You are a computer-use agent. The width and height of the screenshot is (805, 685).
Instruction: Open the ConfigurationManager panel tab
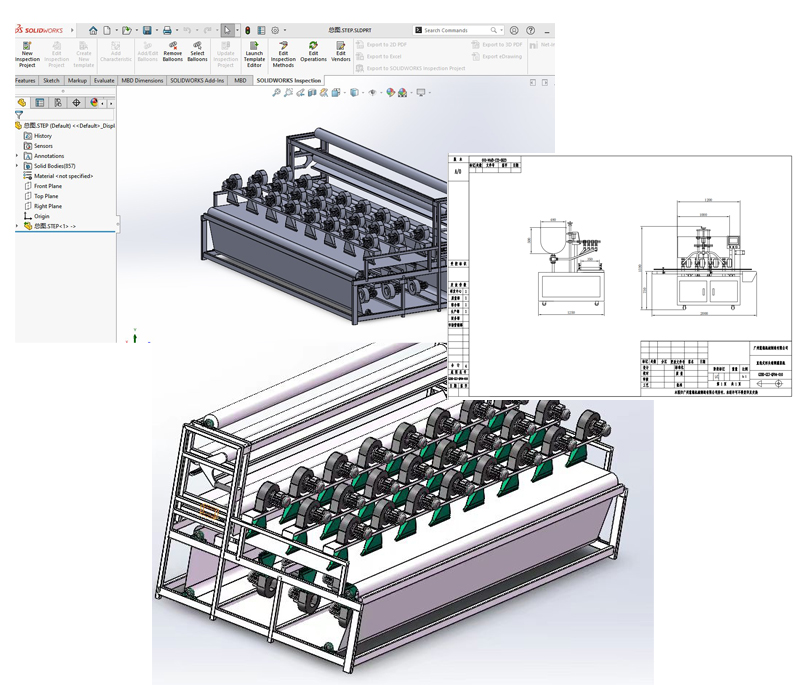click(x=58, y=102)
